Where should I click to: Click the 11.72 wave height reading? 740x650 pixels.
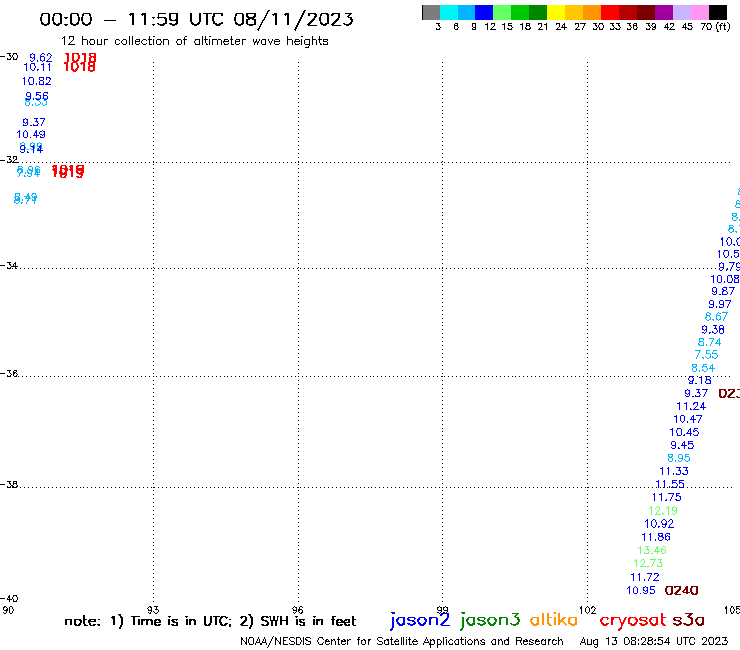tap(645, 577)
